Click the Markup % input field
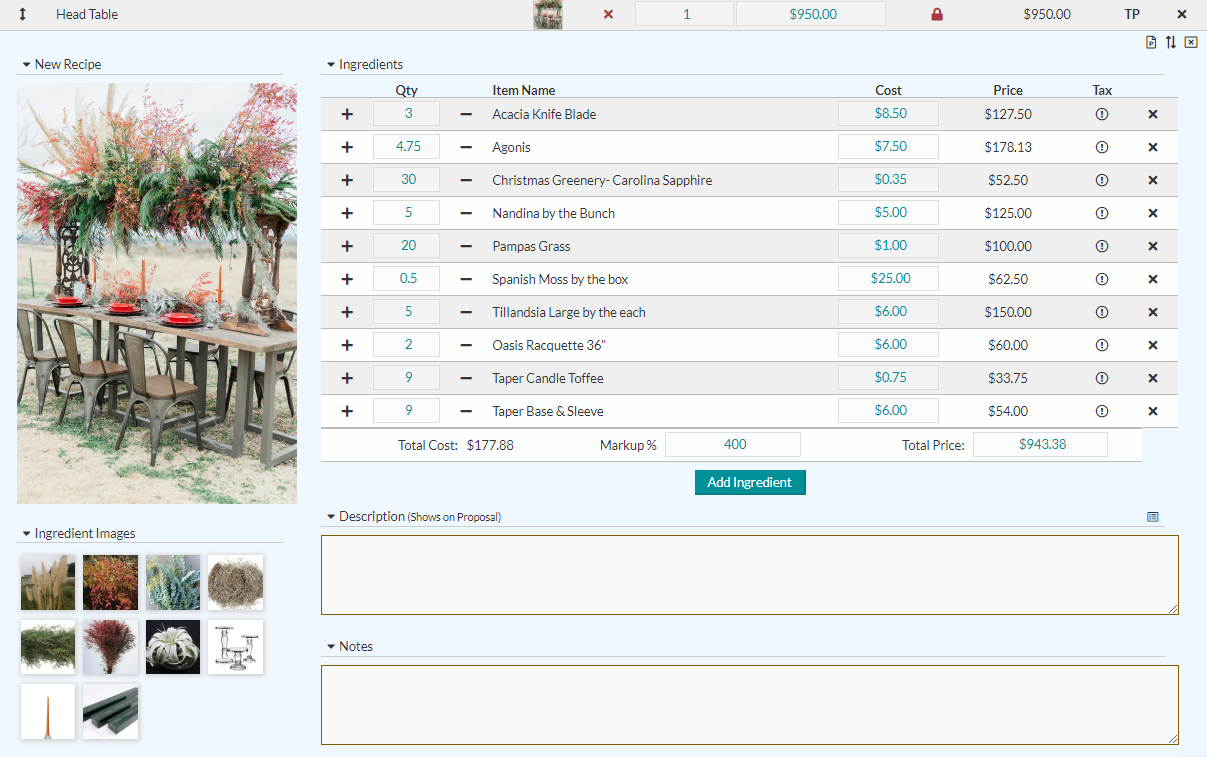Viewport: 1207px width, 757px height. click(x=733, y=445)
